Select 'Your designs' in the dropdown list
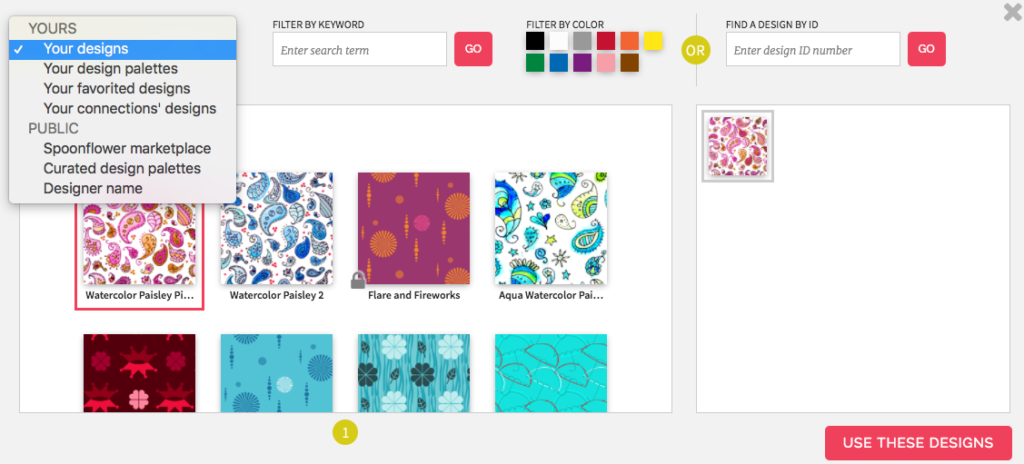The height and width of the screenshot is (464, 1024). click(x=123, y=49)
